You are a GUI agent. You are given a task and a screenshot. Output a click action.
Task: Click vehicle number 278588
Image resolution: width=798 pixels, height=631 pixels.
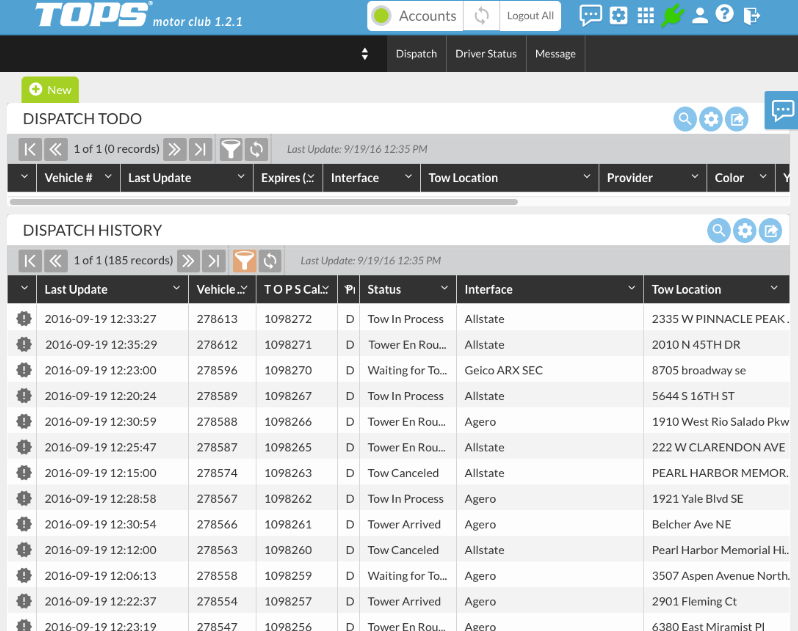217,422
